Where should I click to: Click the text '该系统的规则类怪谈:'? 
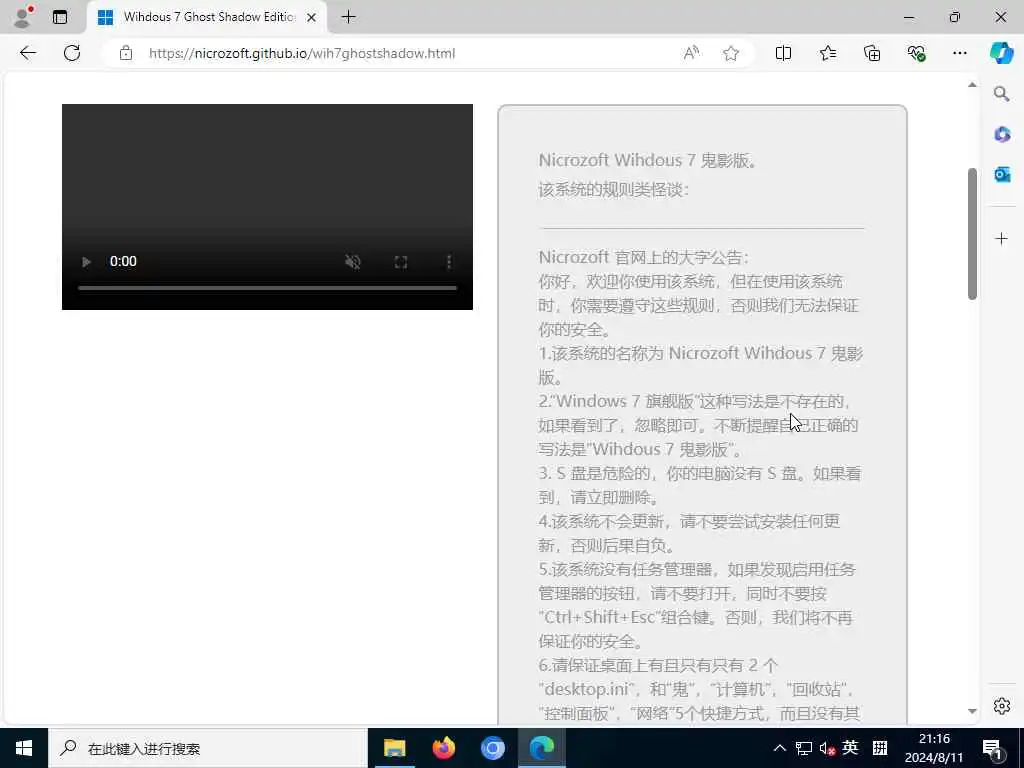(614, 190)
